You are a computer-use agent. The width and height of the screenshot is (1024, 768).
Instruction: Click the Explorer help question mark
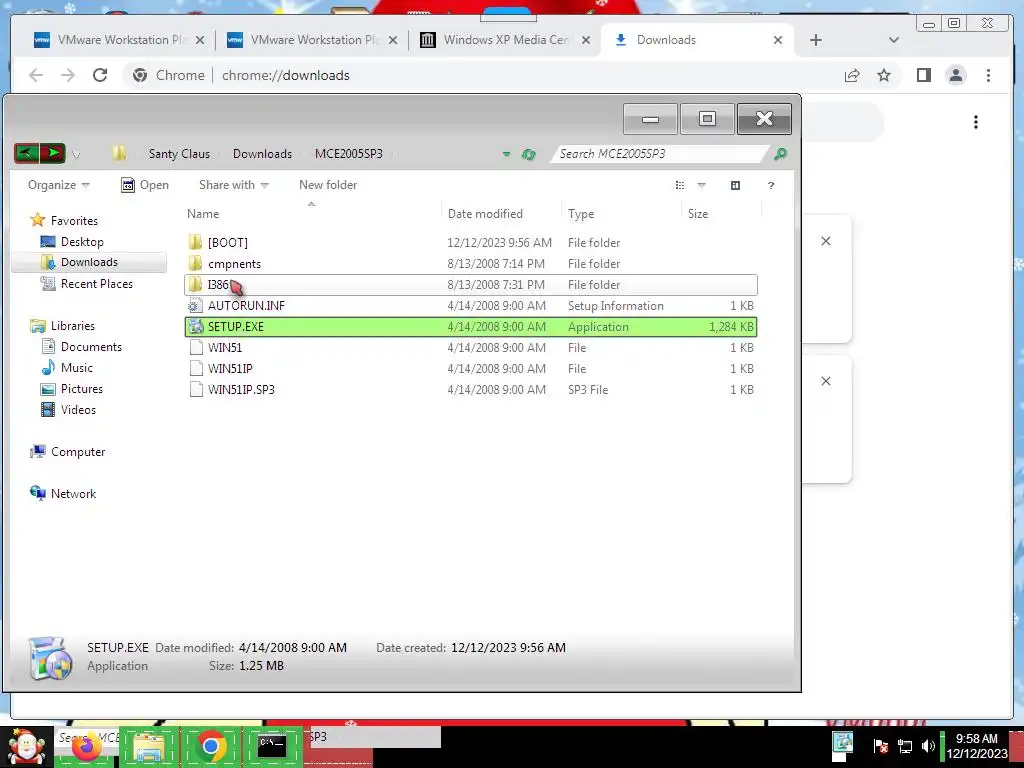771,185
